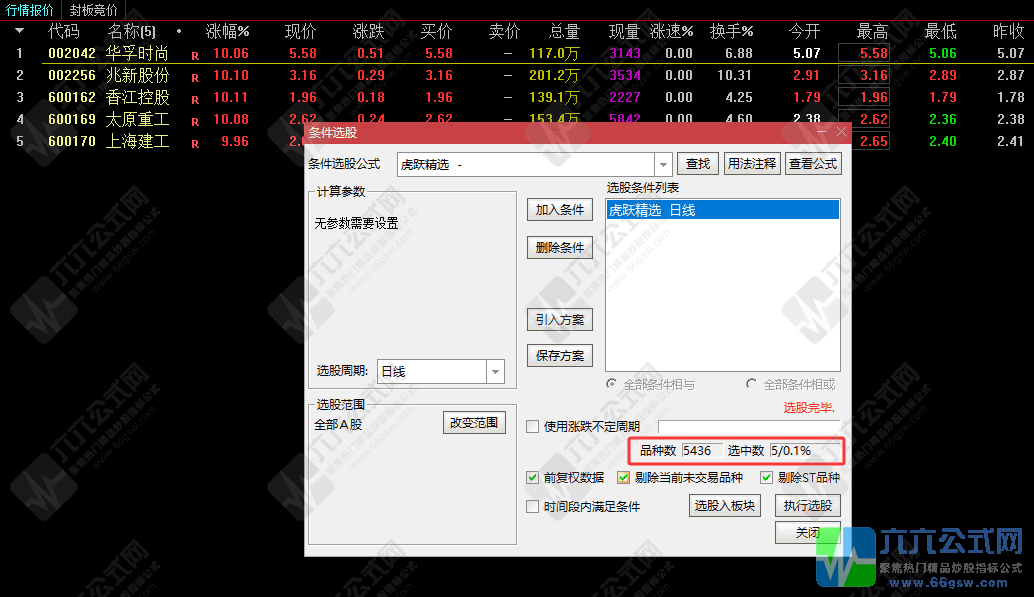
Task: Click the 查找 button
Action: click(697, 163)
